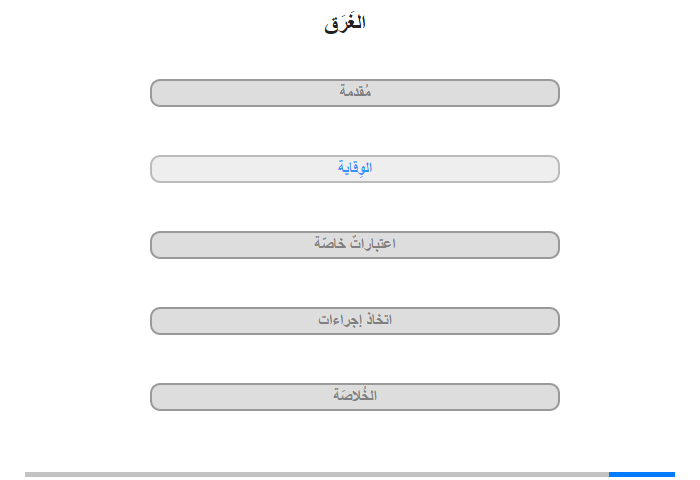Click the blue progress indicator segment
700x480 pixels.
(x=642, y=474)
